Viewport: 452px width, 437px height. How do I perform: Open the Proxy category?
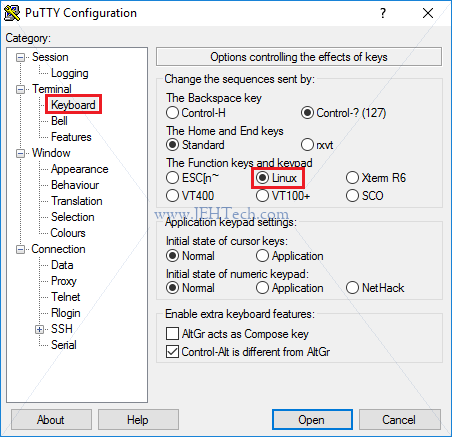pyautogui.click(x=64, y=281)
